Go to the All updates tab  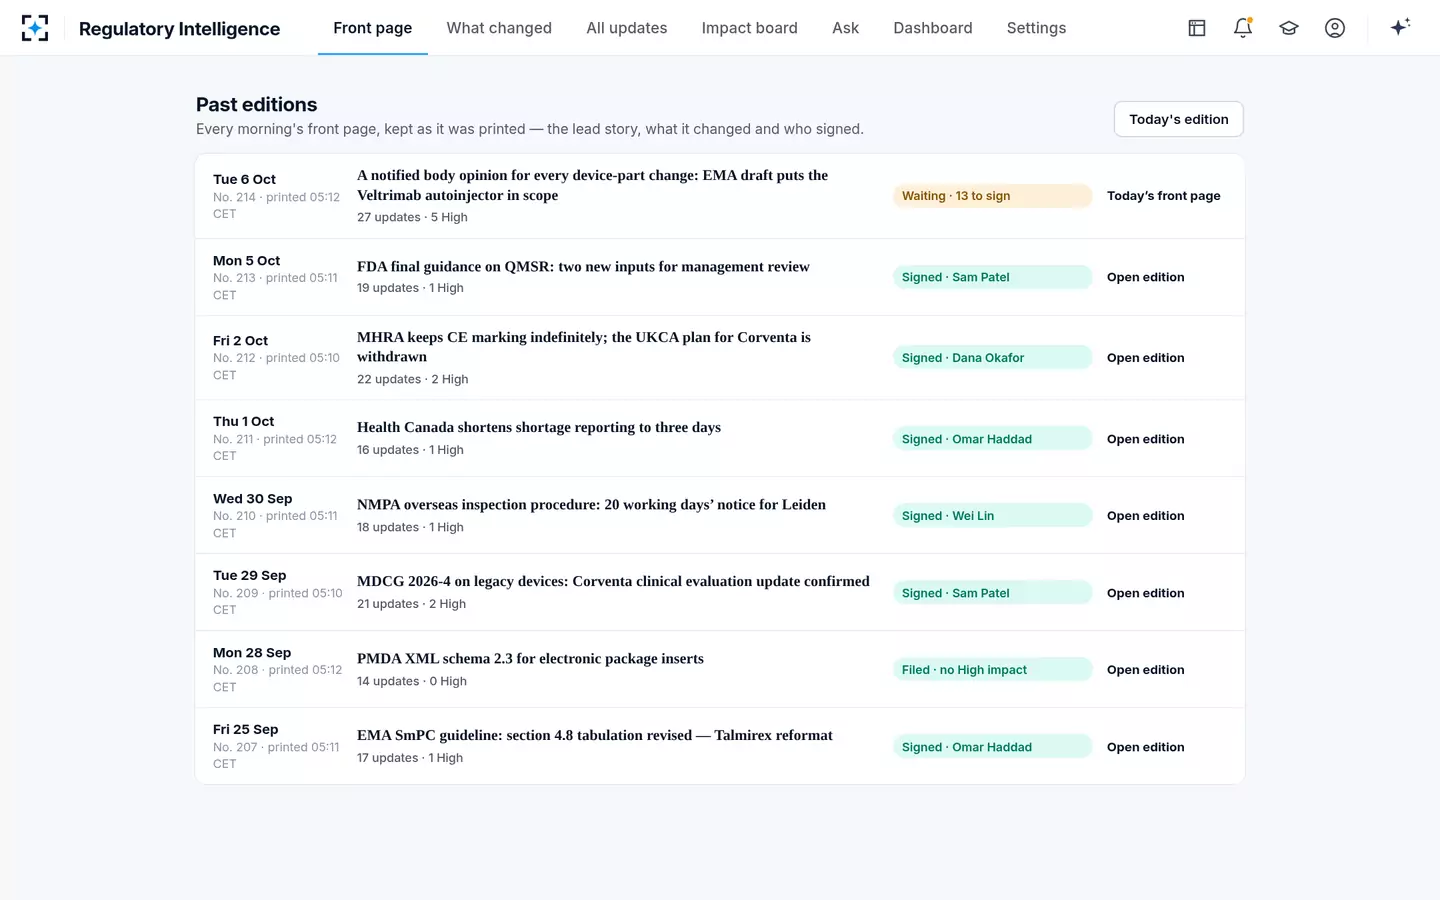pyautogui.click(x=627, y=28)
